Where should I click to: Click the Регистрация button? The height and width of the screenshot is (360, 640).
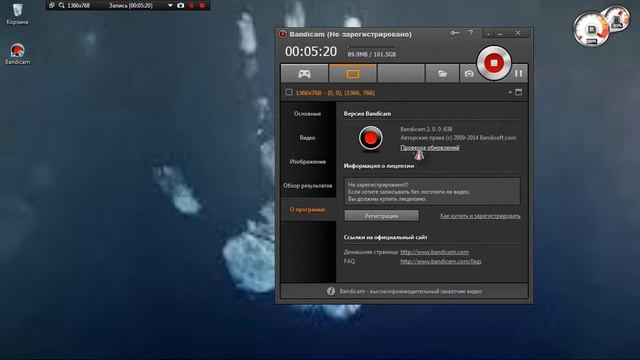[x=381, y=216]
